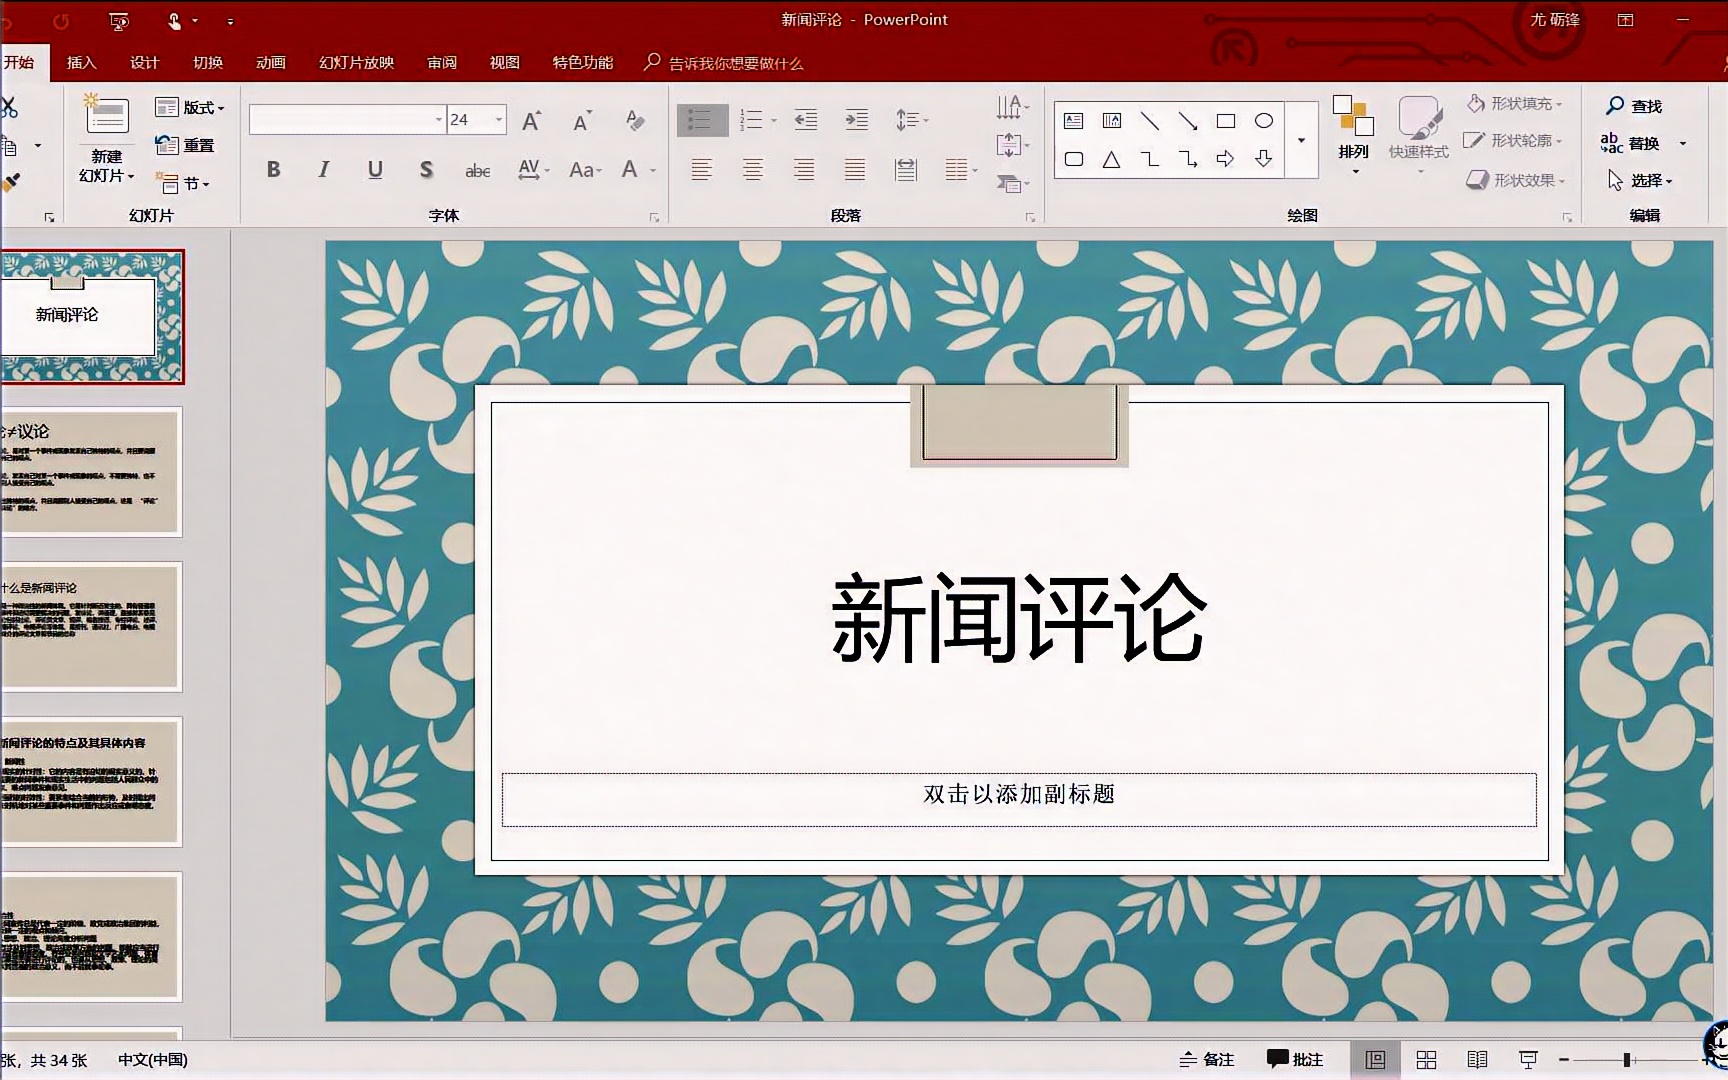This screenshot has height=1080, width=1728.
Task: Click subtitle placeholder 双击以添加副标题
Action: coord(1019,798)
